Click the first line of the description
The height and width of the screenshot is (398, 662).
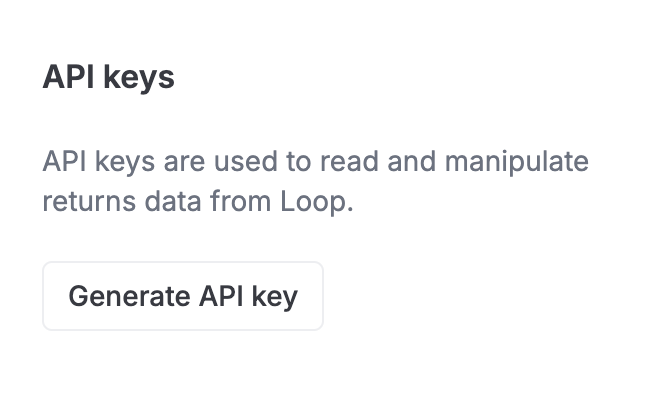point(315,162)
